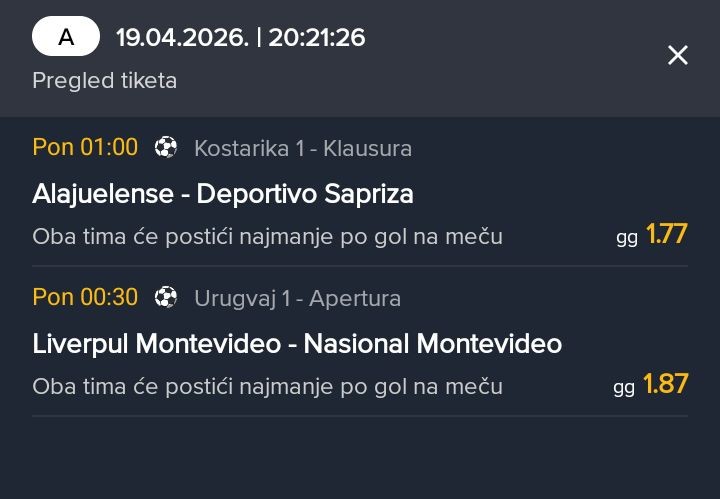Image resolution: width=720 pixels, height=499 pixels.
Task: Click the bet description under Alajuelense match
Action: [x=267, y=237]
